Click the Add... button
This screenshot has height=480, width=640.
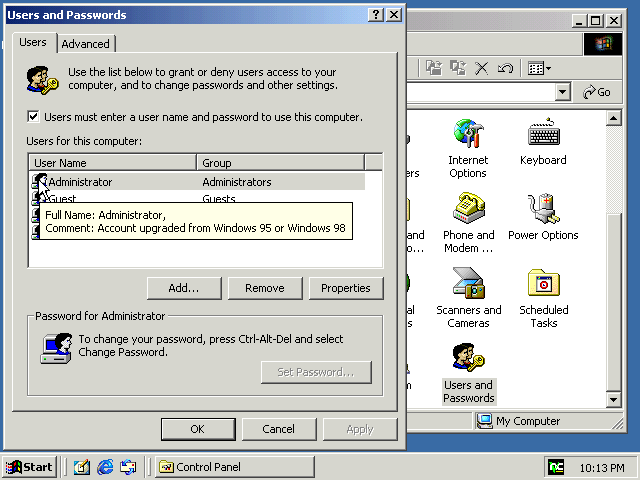point(183,288)
